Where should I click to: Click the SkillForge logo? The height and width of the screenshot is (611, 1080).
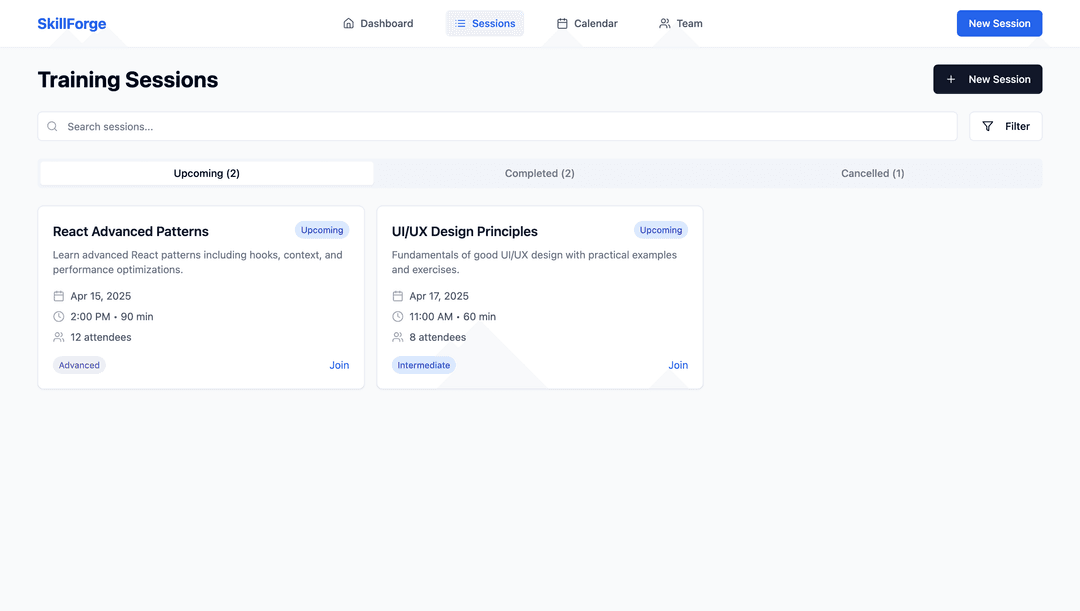coord(71,24)
